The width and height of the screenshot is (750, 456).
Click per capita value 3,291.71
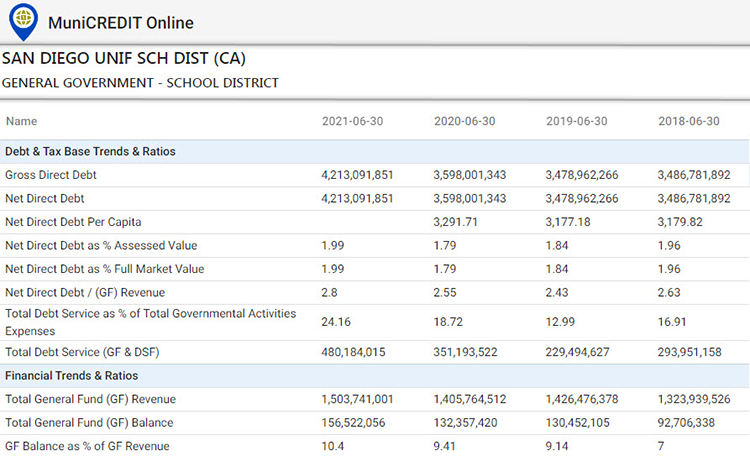click(455, 222)
